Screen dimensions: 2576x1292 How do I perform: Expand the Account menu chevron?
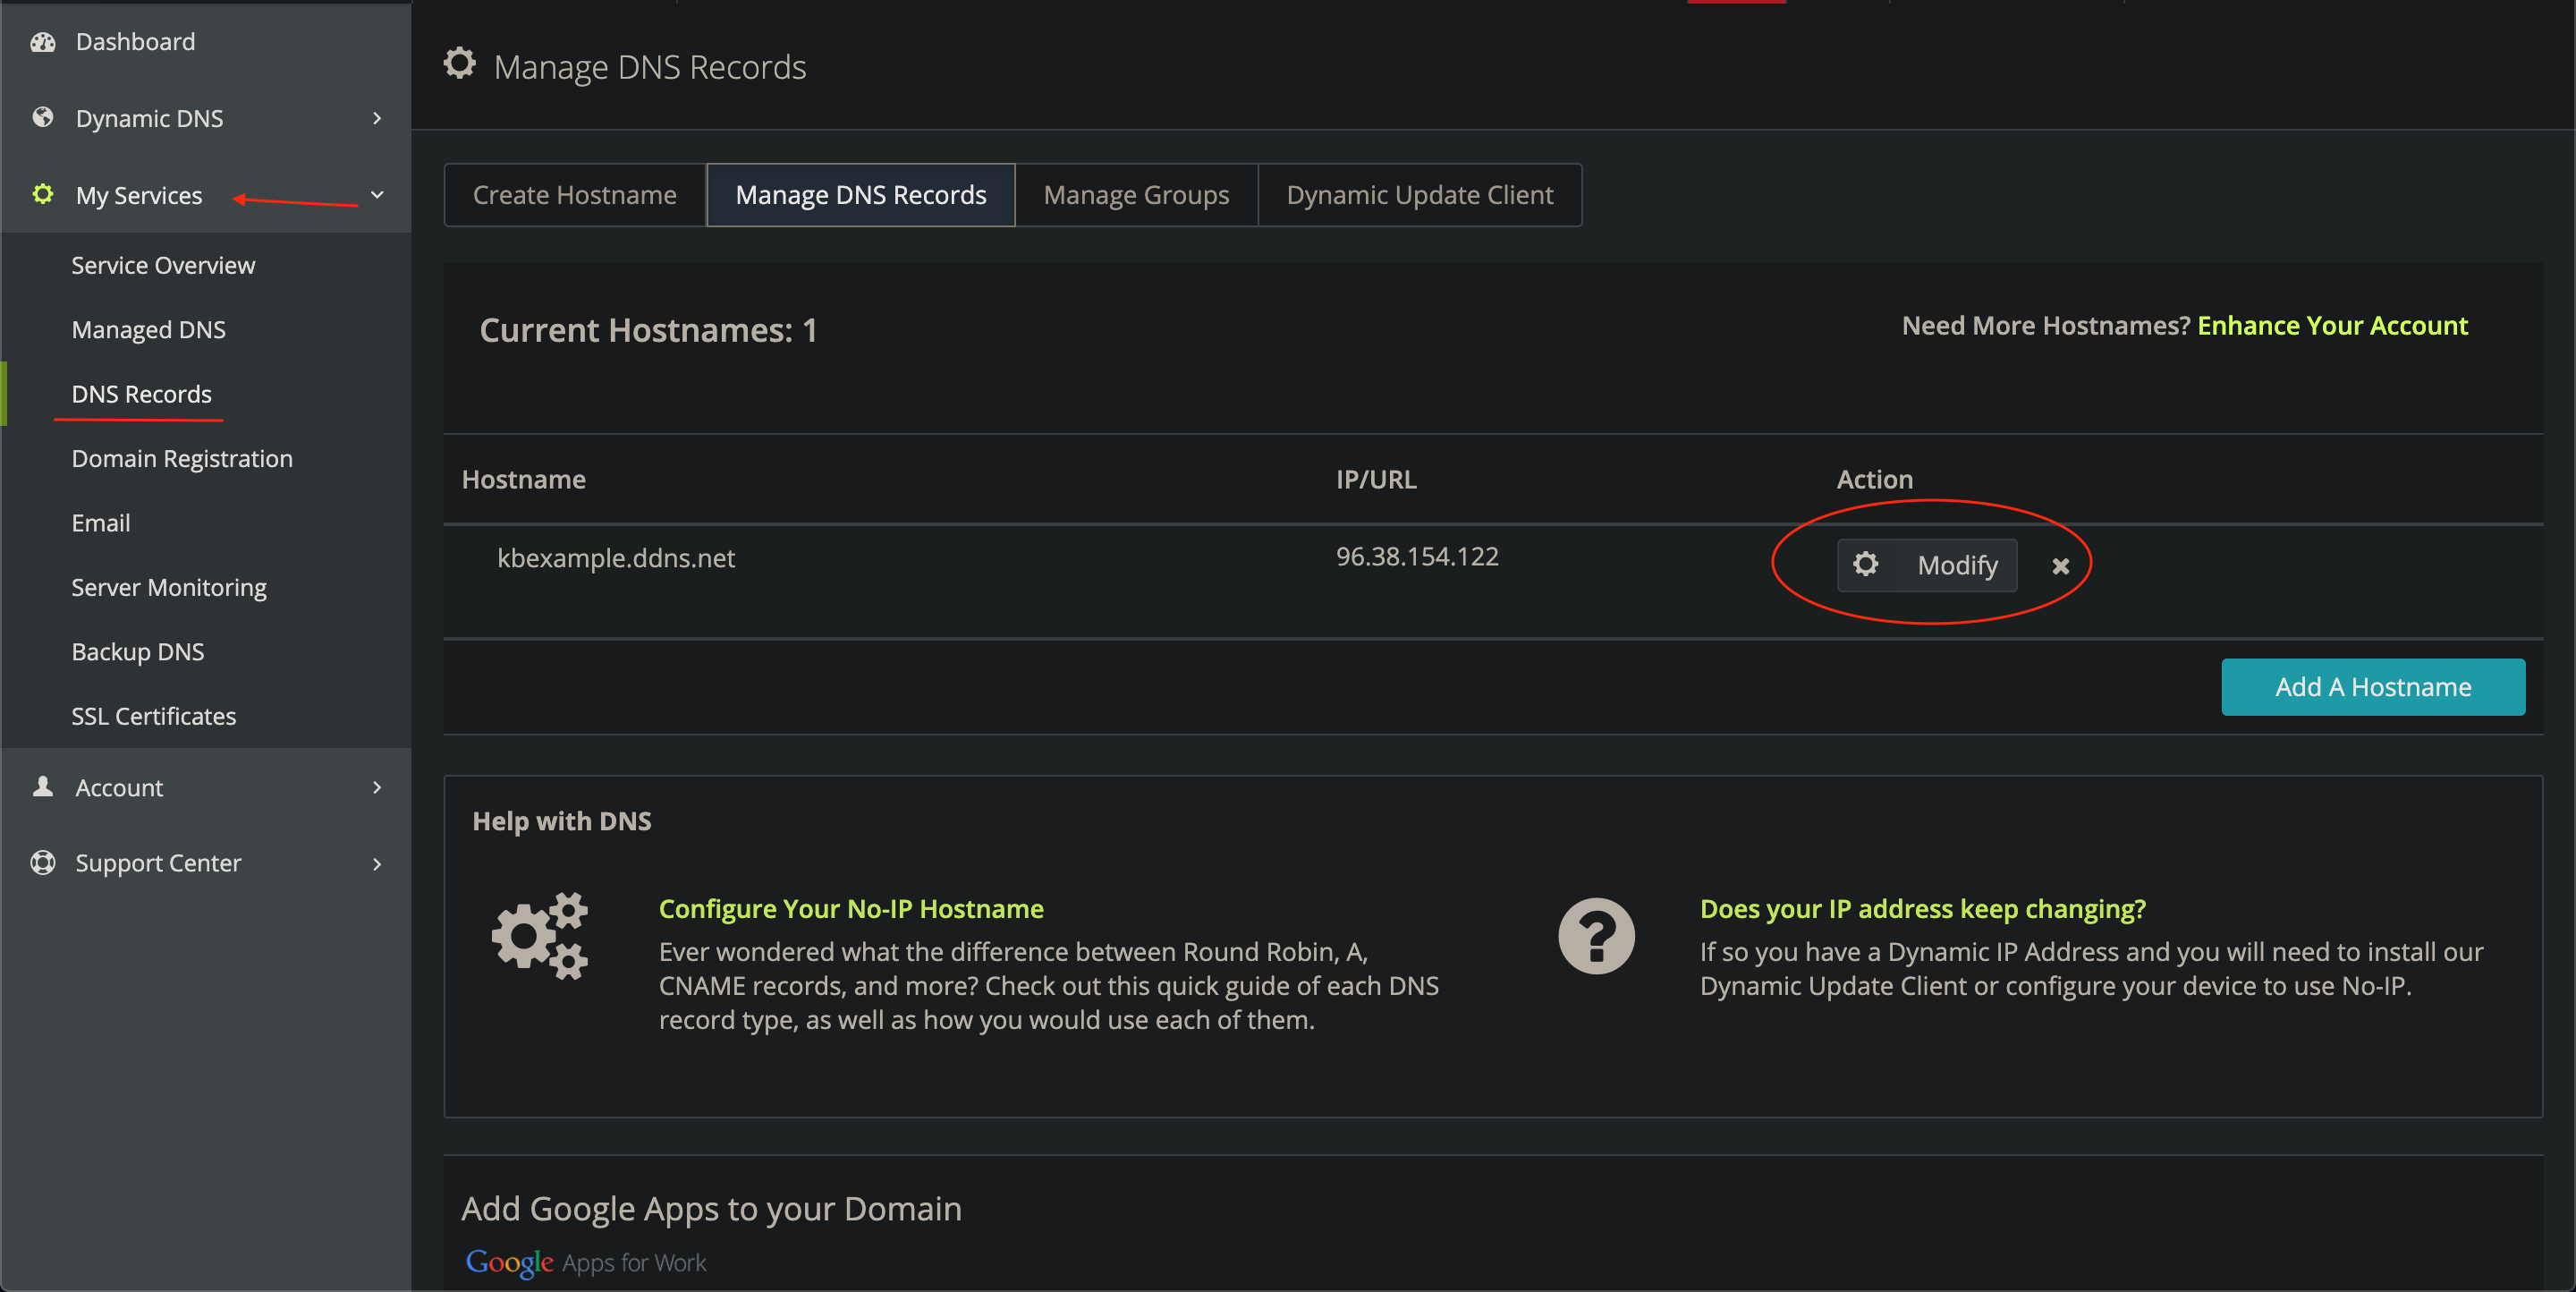[x=377, y=787]
